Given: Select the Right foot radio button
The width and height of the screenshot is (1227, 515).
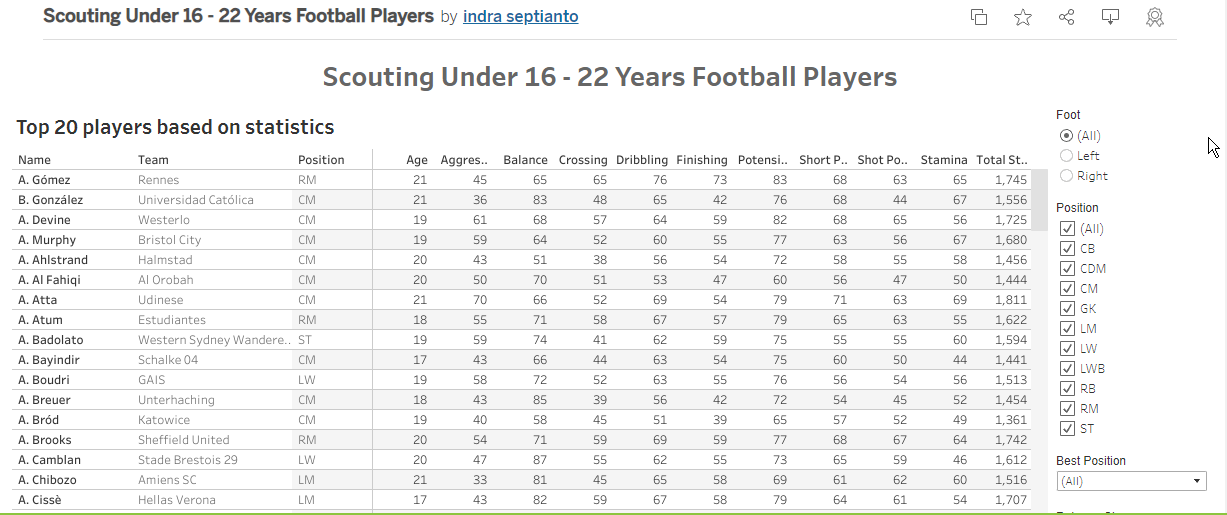Looking at the screenshot, I should [1067, 176].
